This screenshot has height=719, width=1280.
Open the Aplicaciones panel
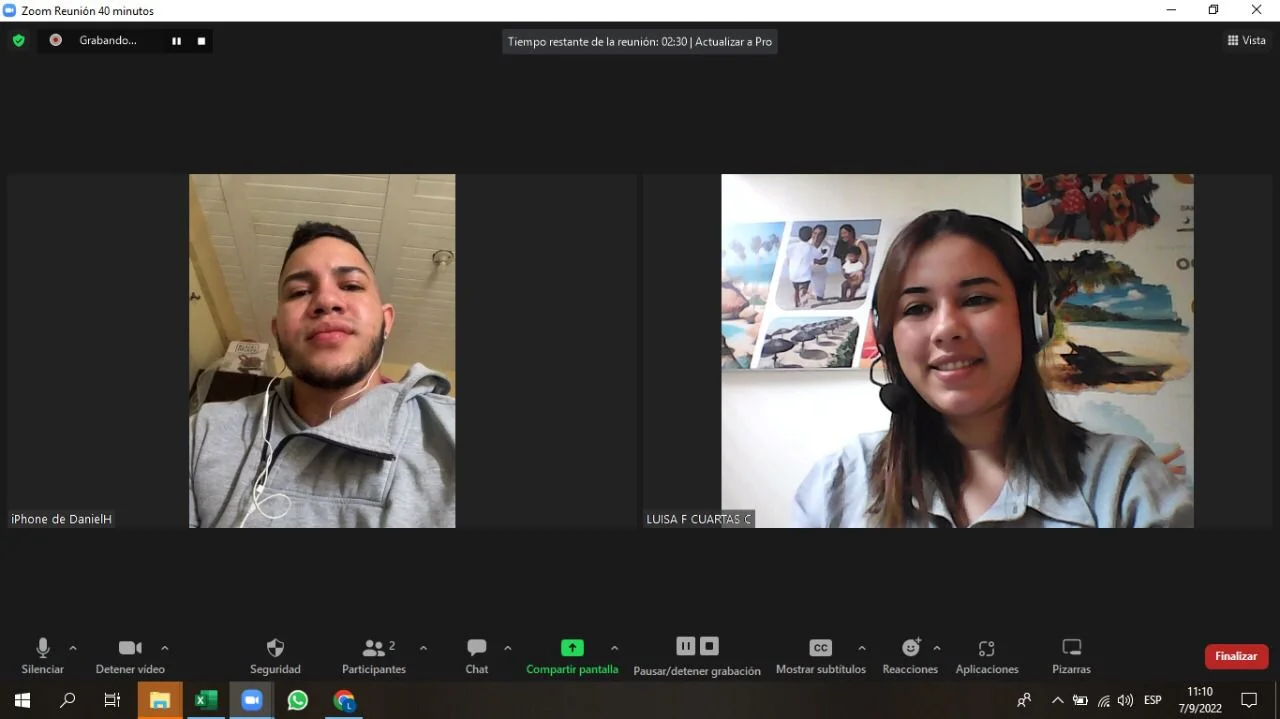(x=986, y=655)
